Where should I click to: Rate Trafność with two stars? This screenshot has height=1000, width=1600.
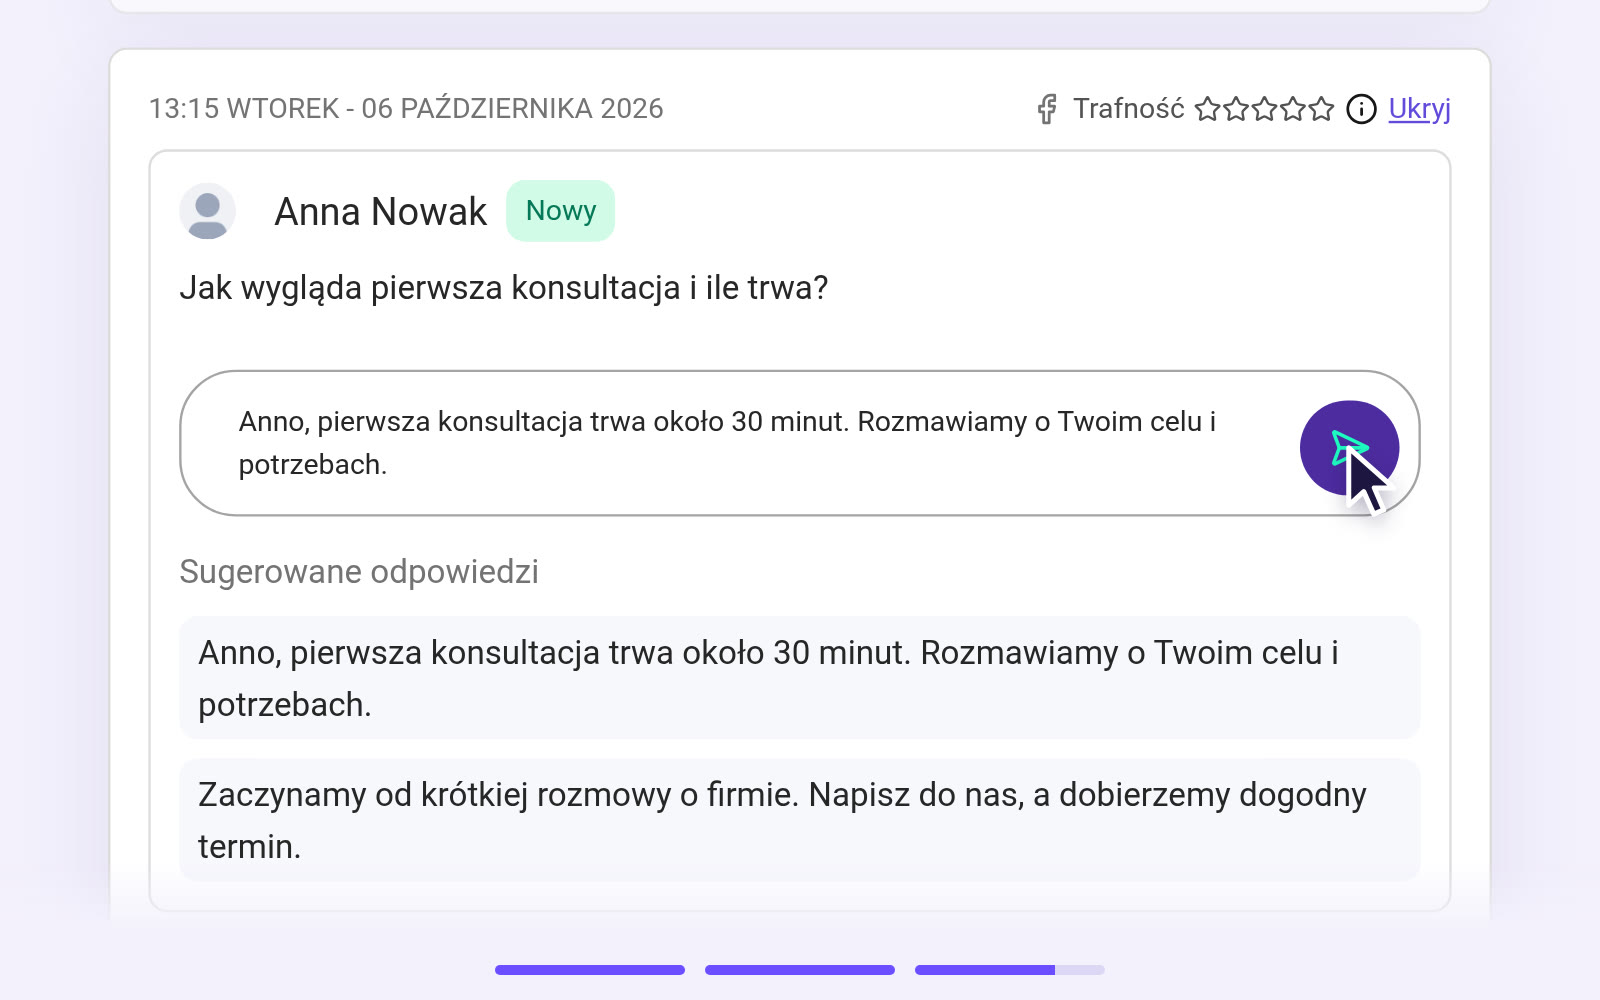[x=1236, y=109]
